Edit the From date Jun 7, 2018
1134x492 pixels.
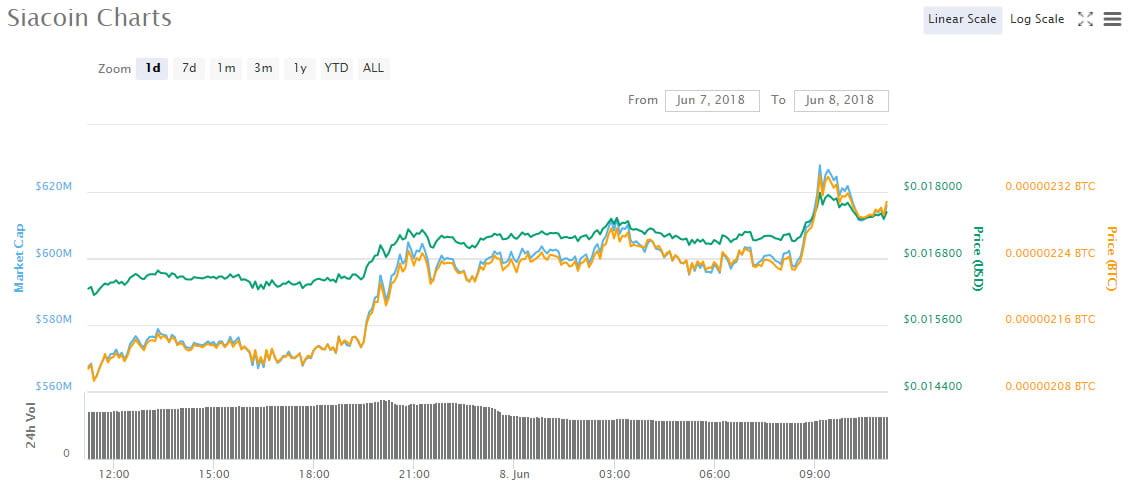point(712,101)
